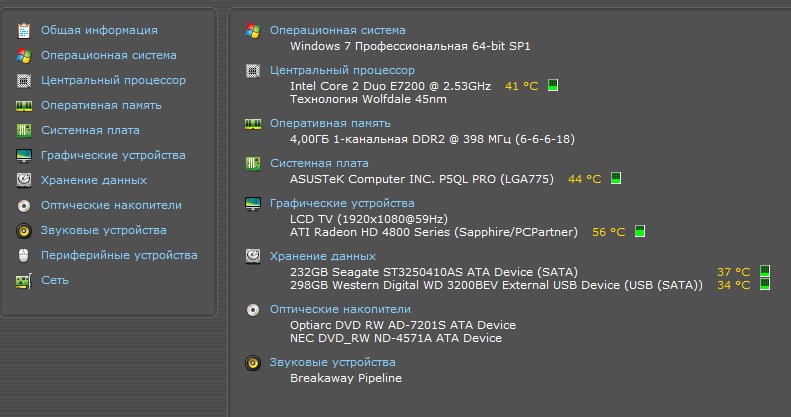Click the green indicator beside GPU 56 °C
This screenshot has height=417, width=791.
[x=640, y=231]
